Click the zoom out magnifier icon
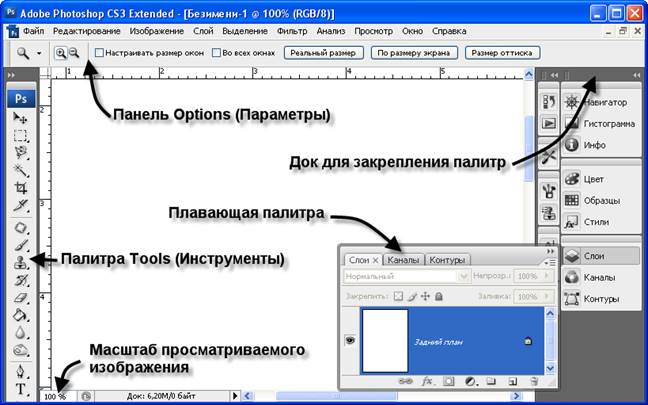 coord(74,52)
